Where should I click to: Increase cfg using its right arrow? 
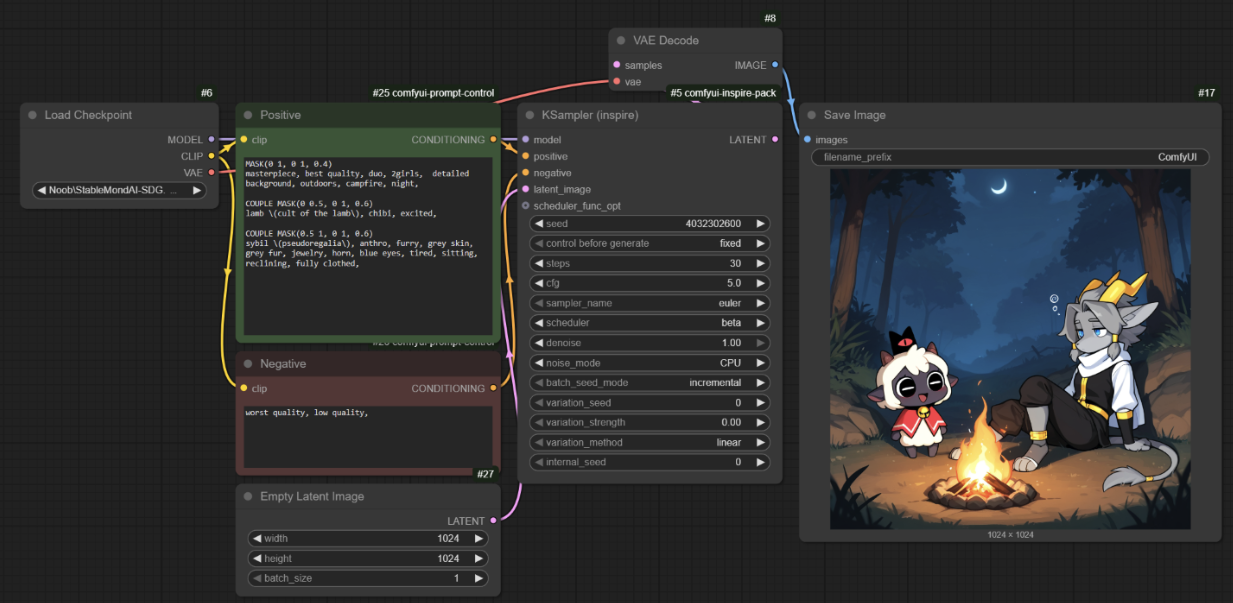pyautogui.click(x=760, y=283)
